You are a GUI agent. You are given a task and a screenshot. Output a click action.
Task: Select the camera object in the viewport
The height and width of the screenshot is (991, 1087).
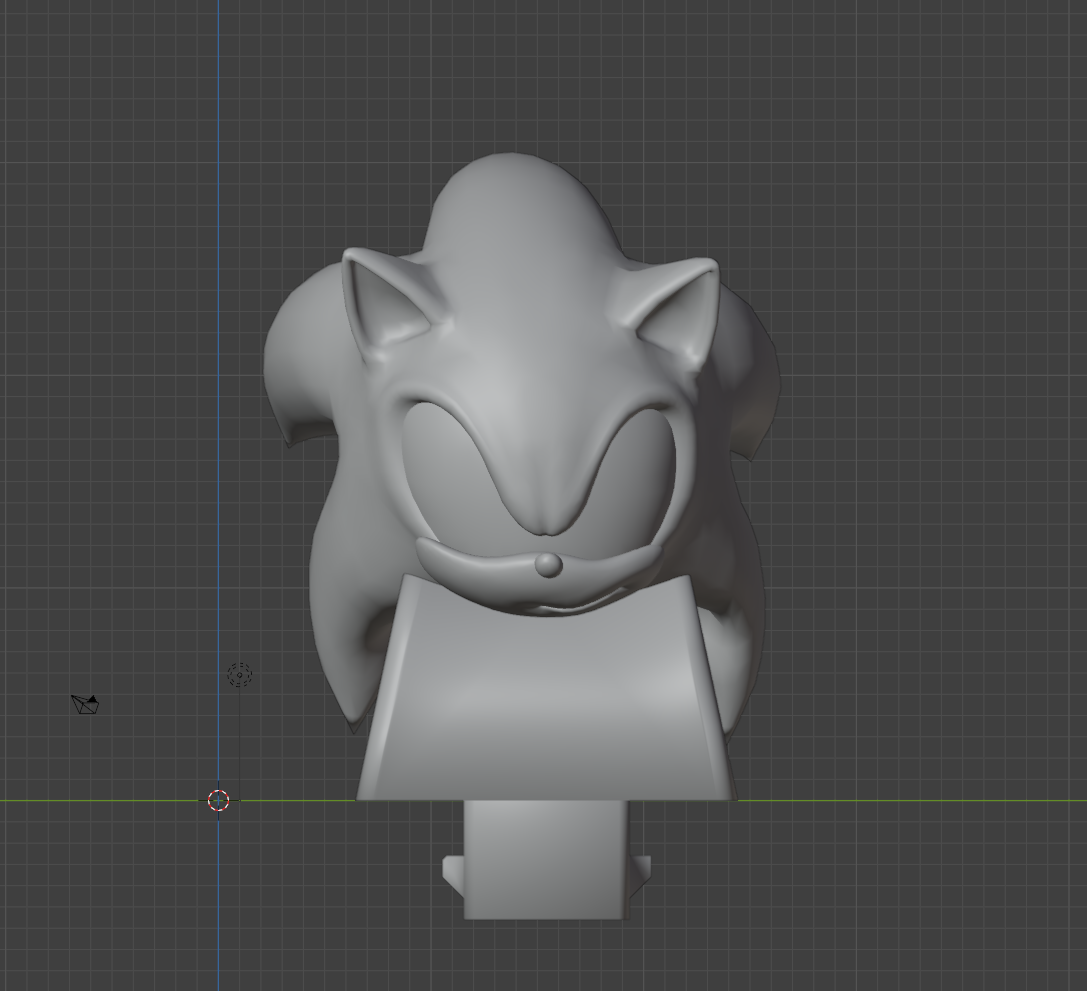pos(85,704)
